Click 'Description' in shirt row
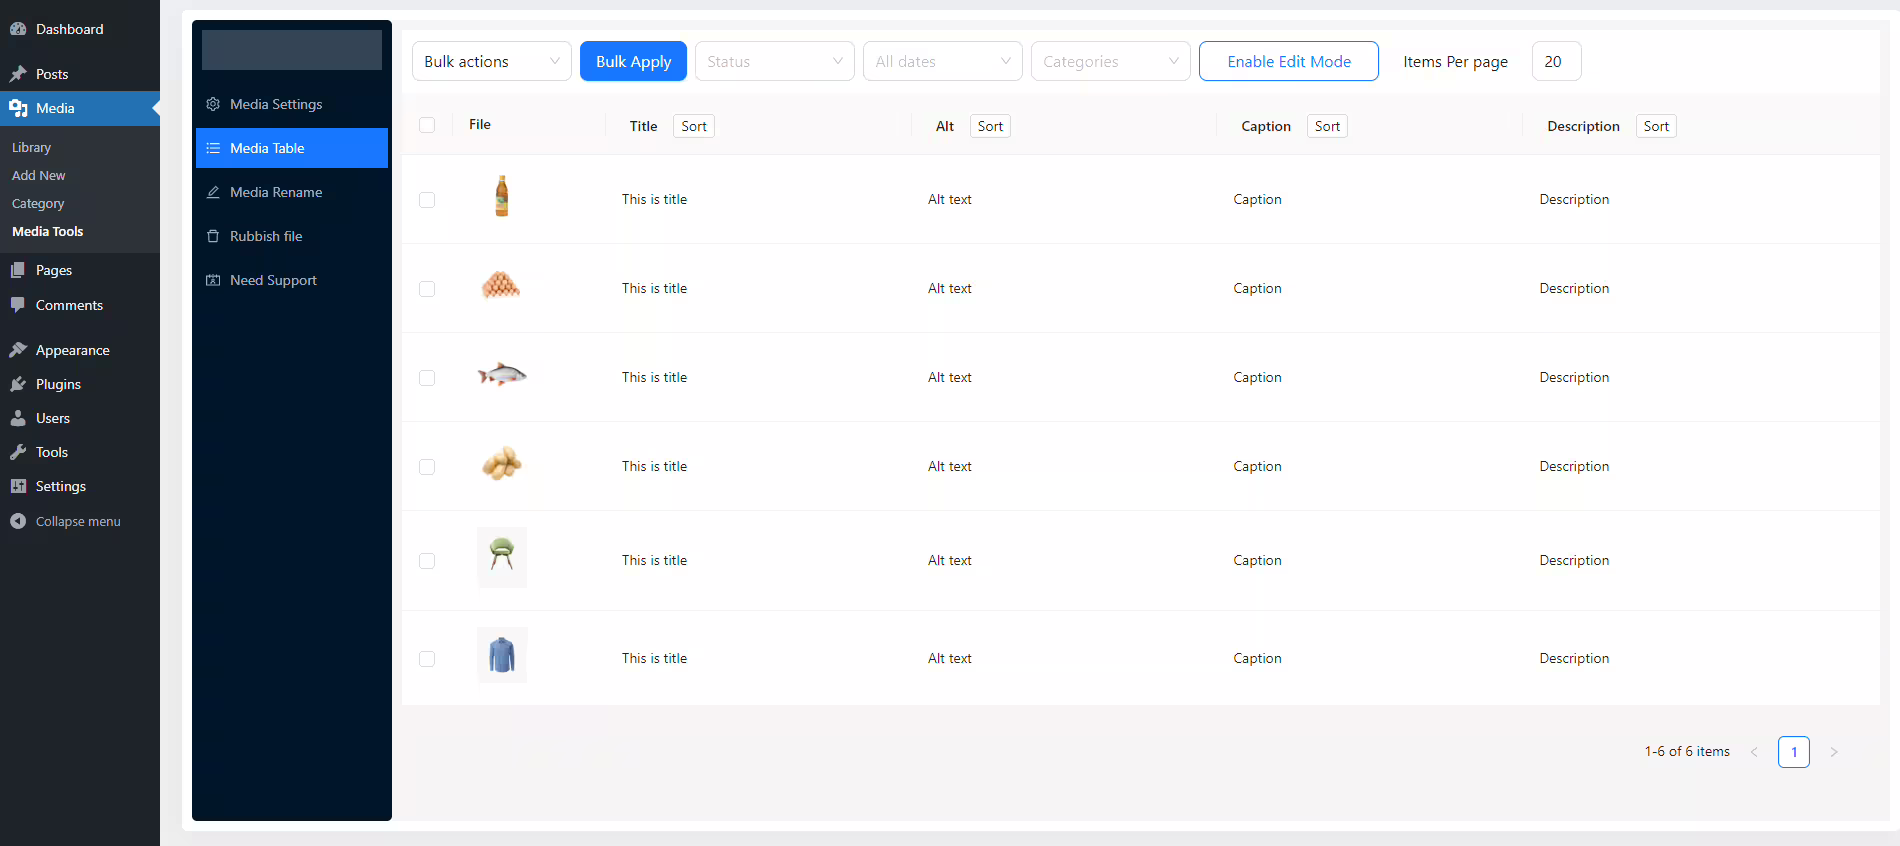This screenshot has width=1900, height=846. click(1574, 658)
